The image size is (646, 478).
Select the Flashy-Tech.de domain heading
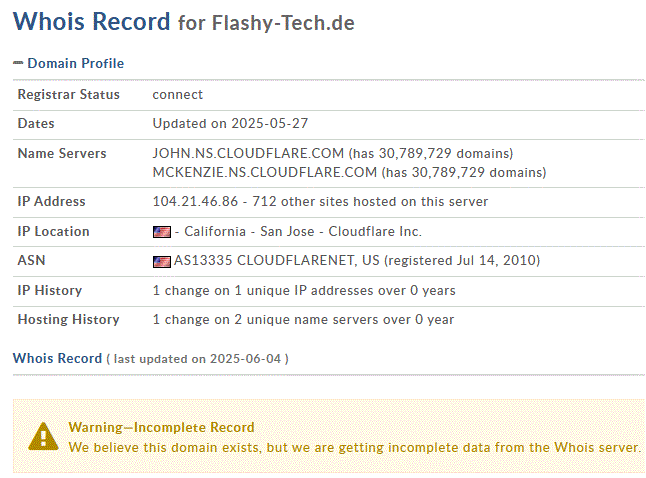click(x=283, y=23)
